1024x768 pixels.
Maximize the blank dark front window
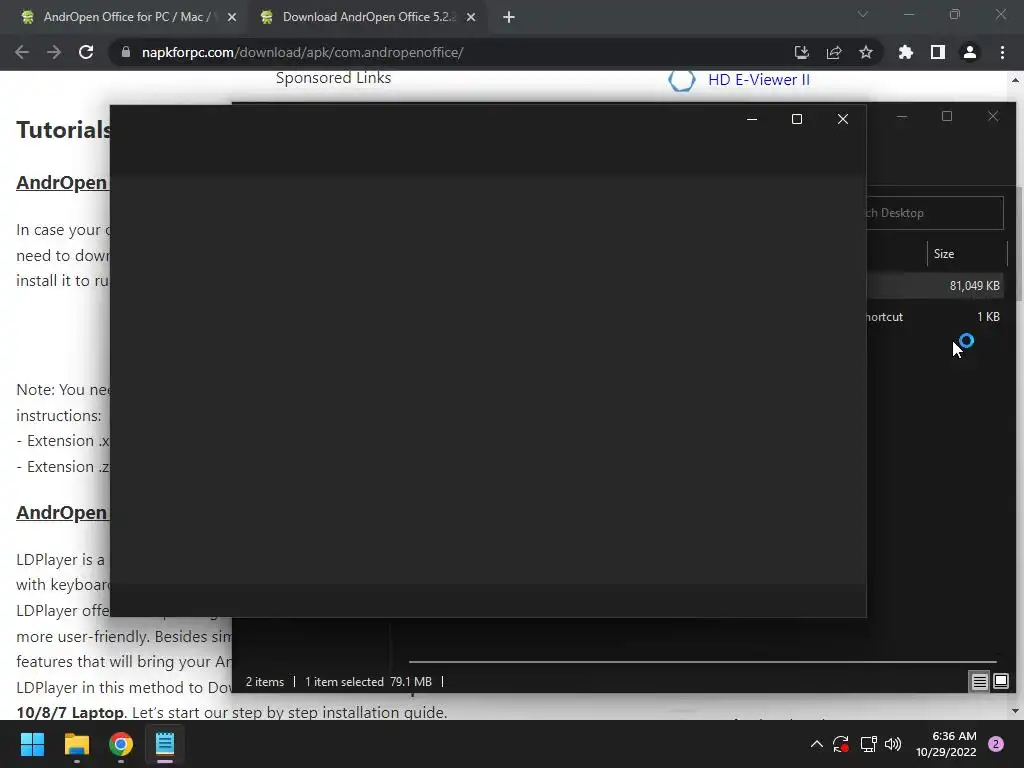click(x=797, y=119)
